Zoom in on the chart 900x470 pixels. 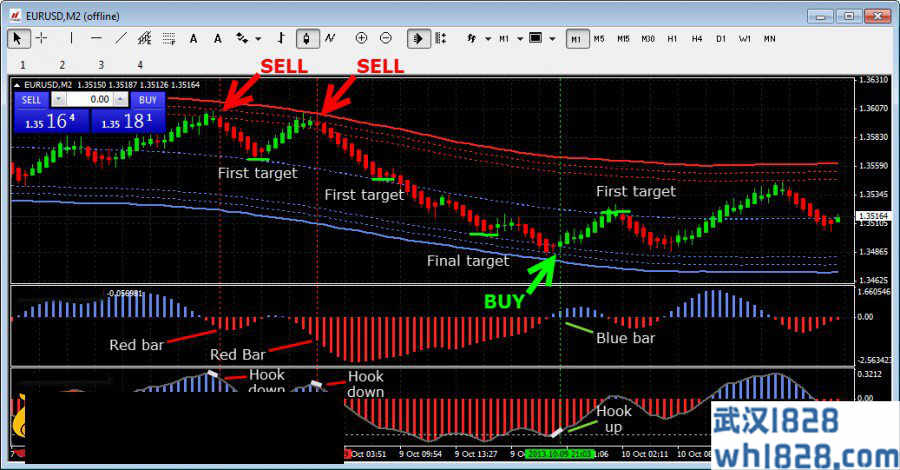pos(360,38)
